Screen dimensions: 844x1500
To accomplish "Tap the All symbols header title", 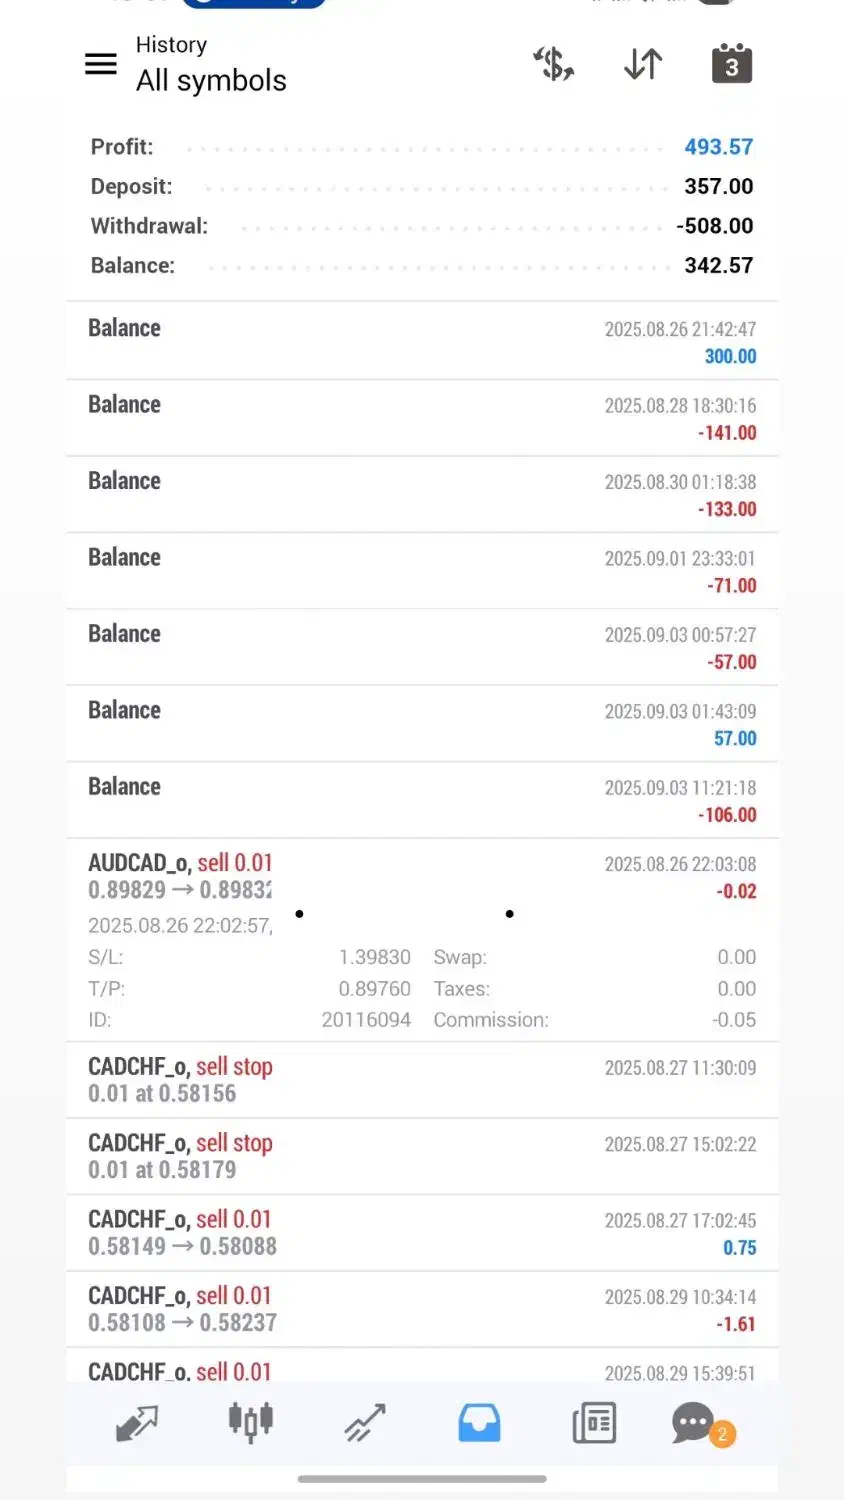I will (211, 80).
